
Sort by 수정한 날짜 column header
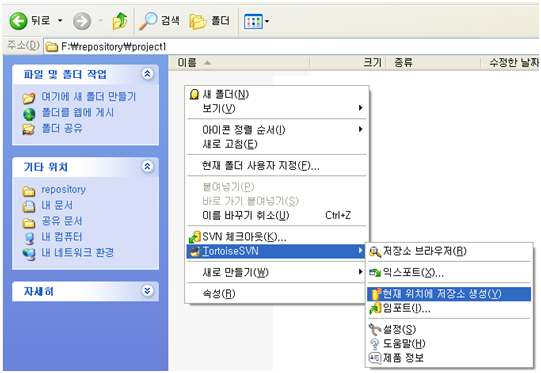pos(510,62)
